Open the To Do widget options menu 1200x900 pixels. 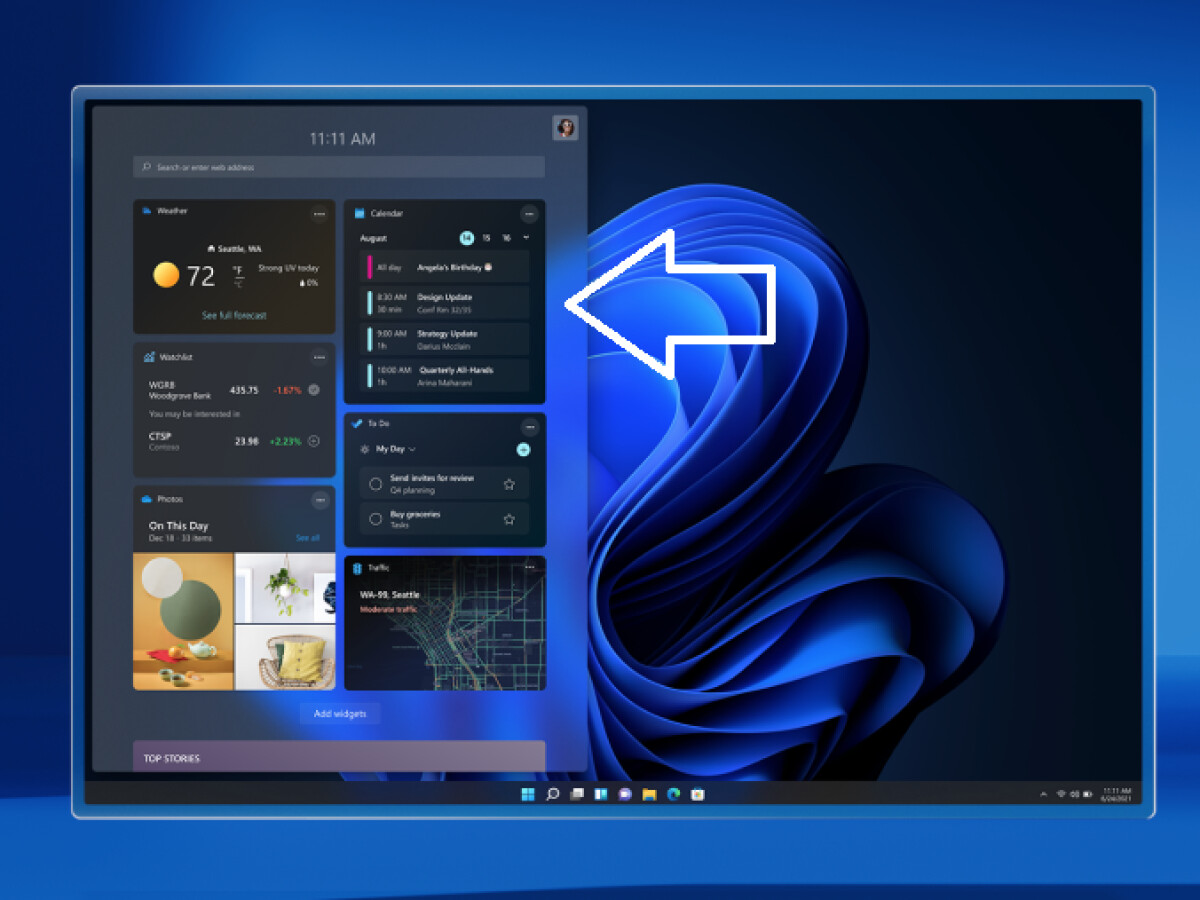click(529, 427)
